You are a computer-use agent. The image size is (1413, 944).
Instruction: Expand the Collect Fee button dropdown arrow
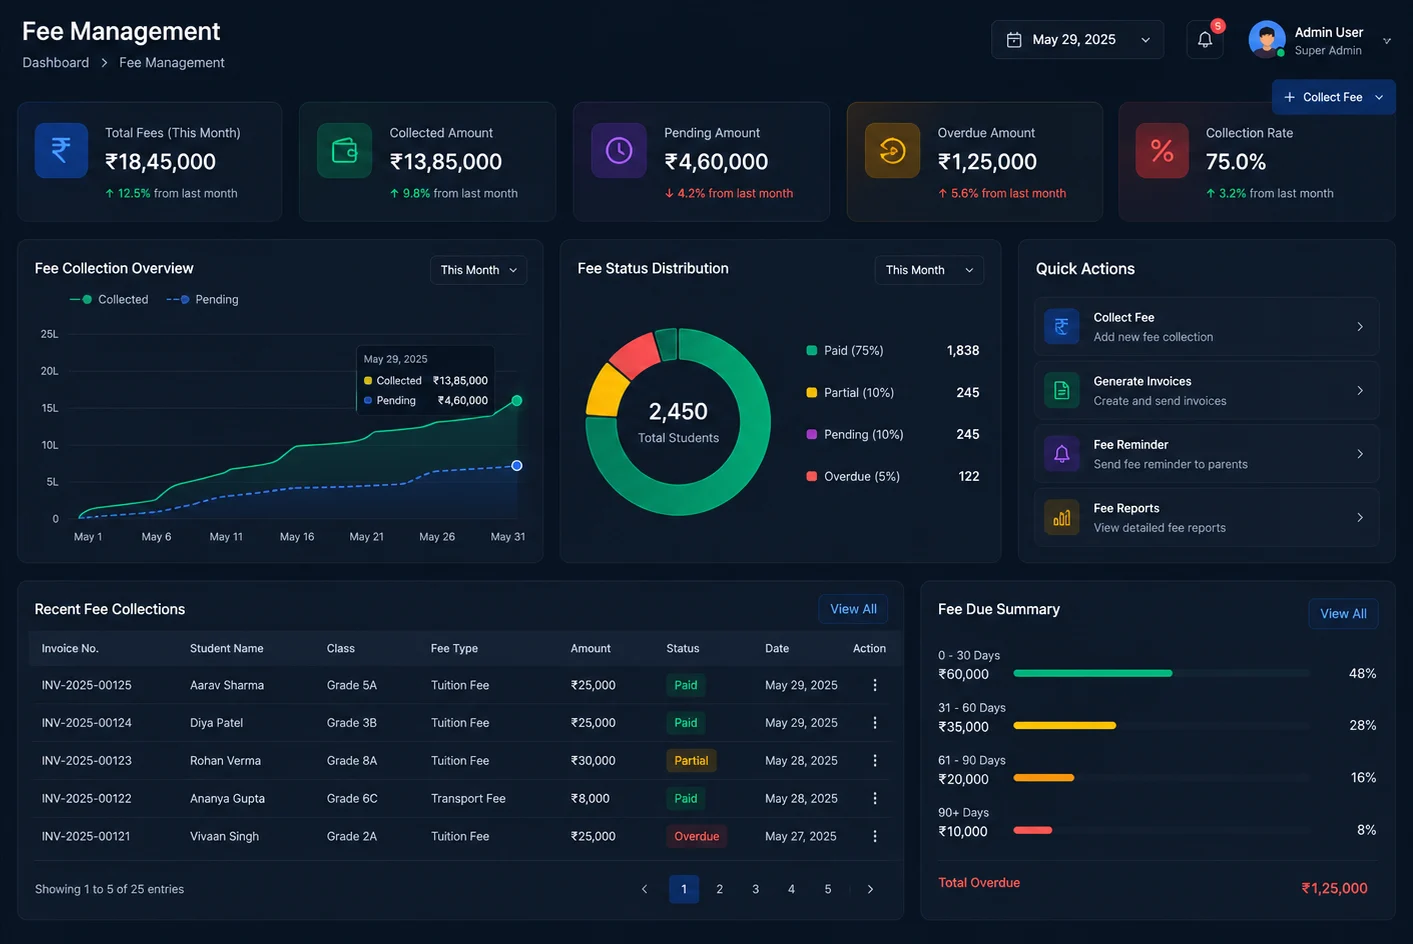pos(1379,97)
